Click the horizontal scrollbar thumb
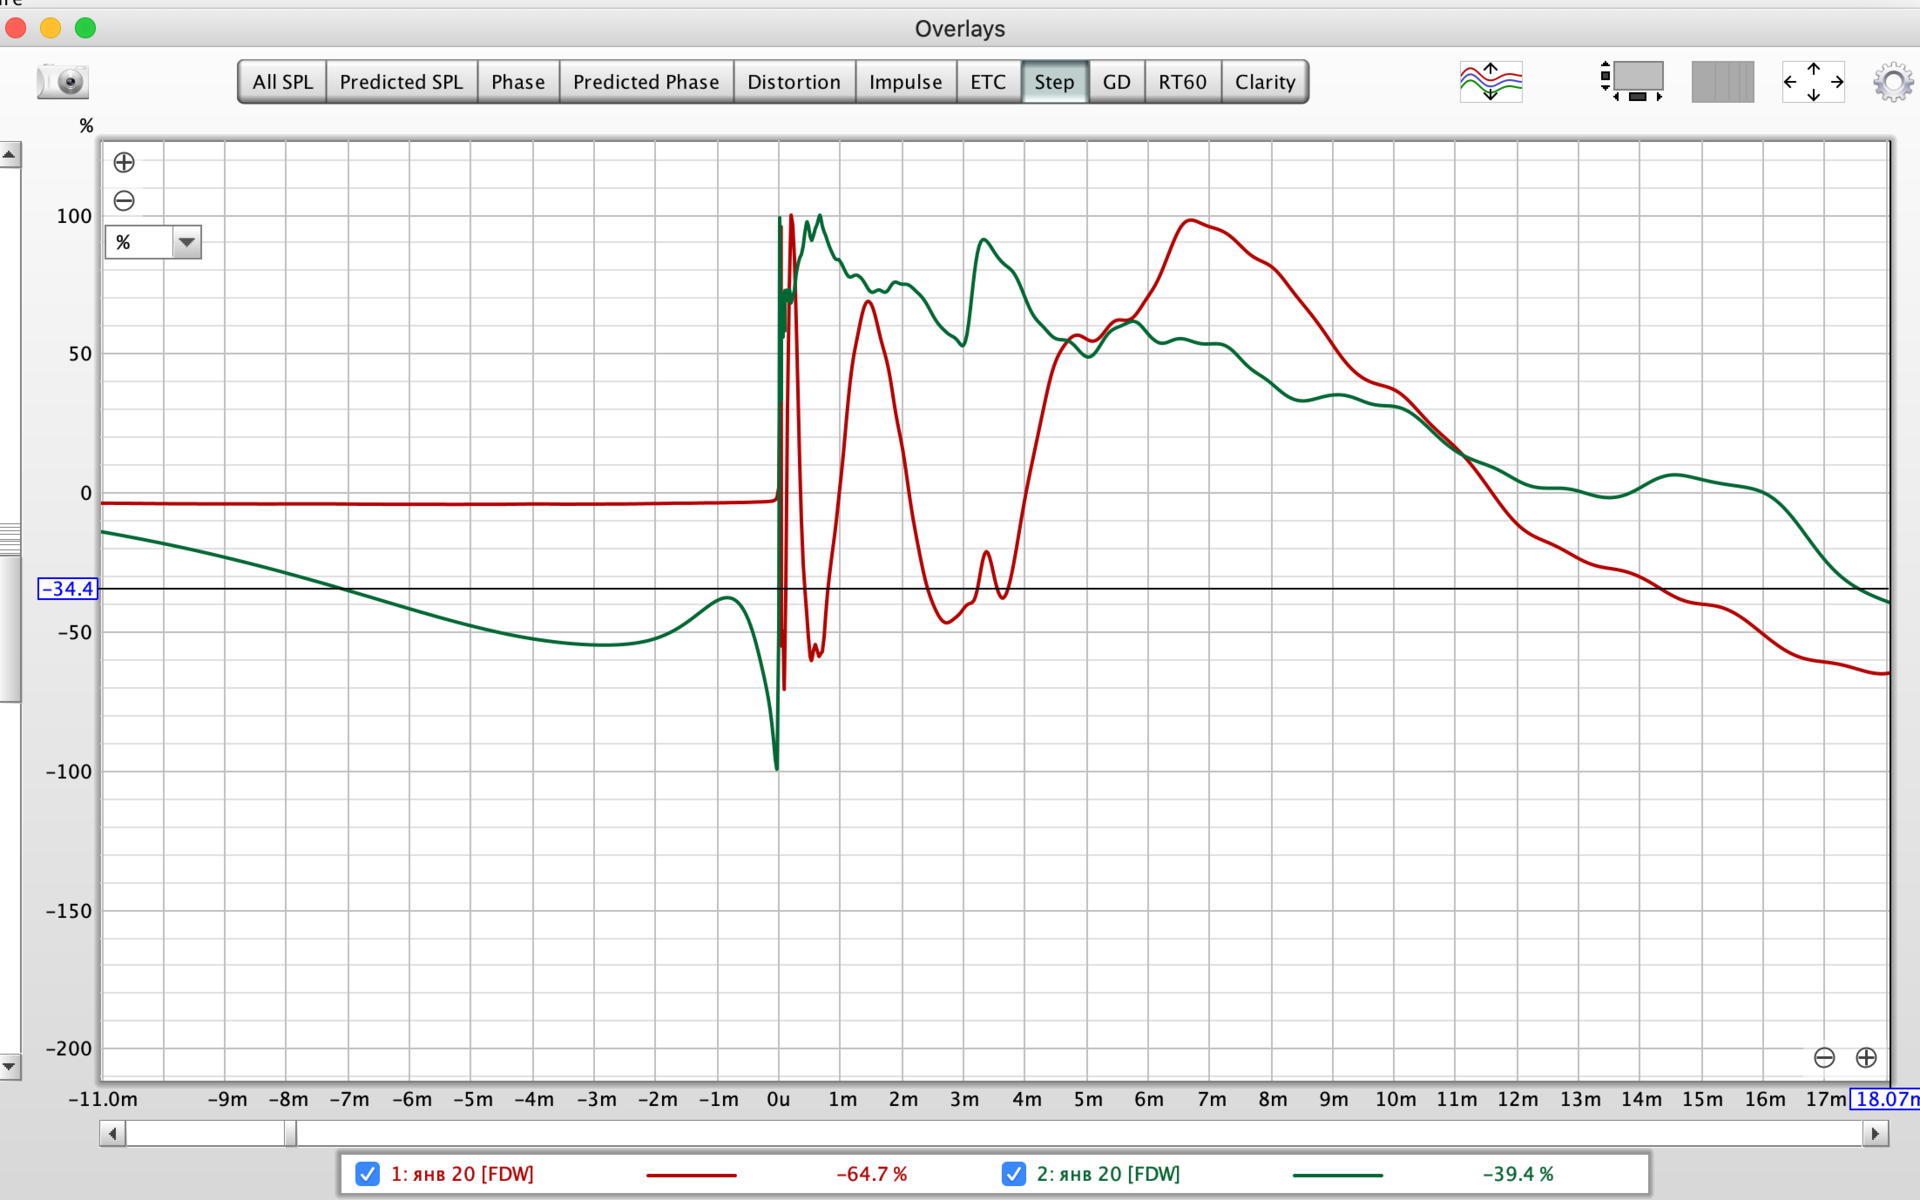The width and height of the screenshot is (1920, 1200). (290, 1133)
